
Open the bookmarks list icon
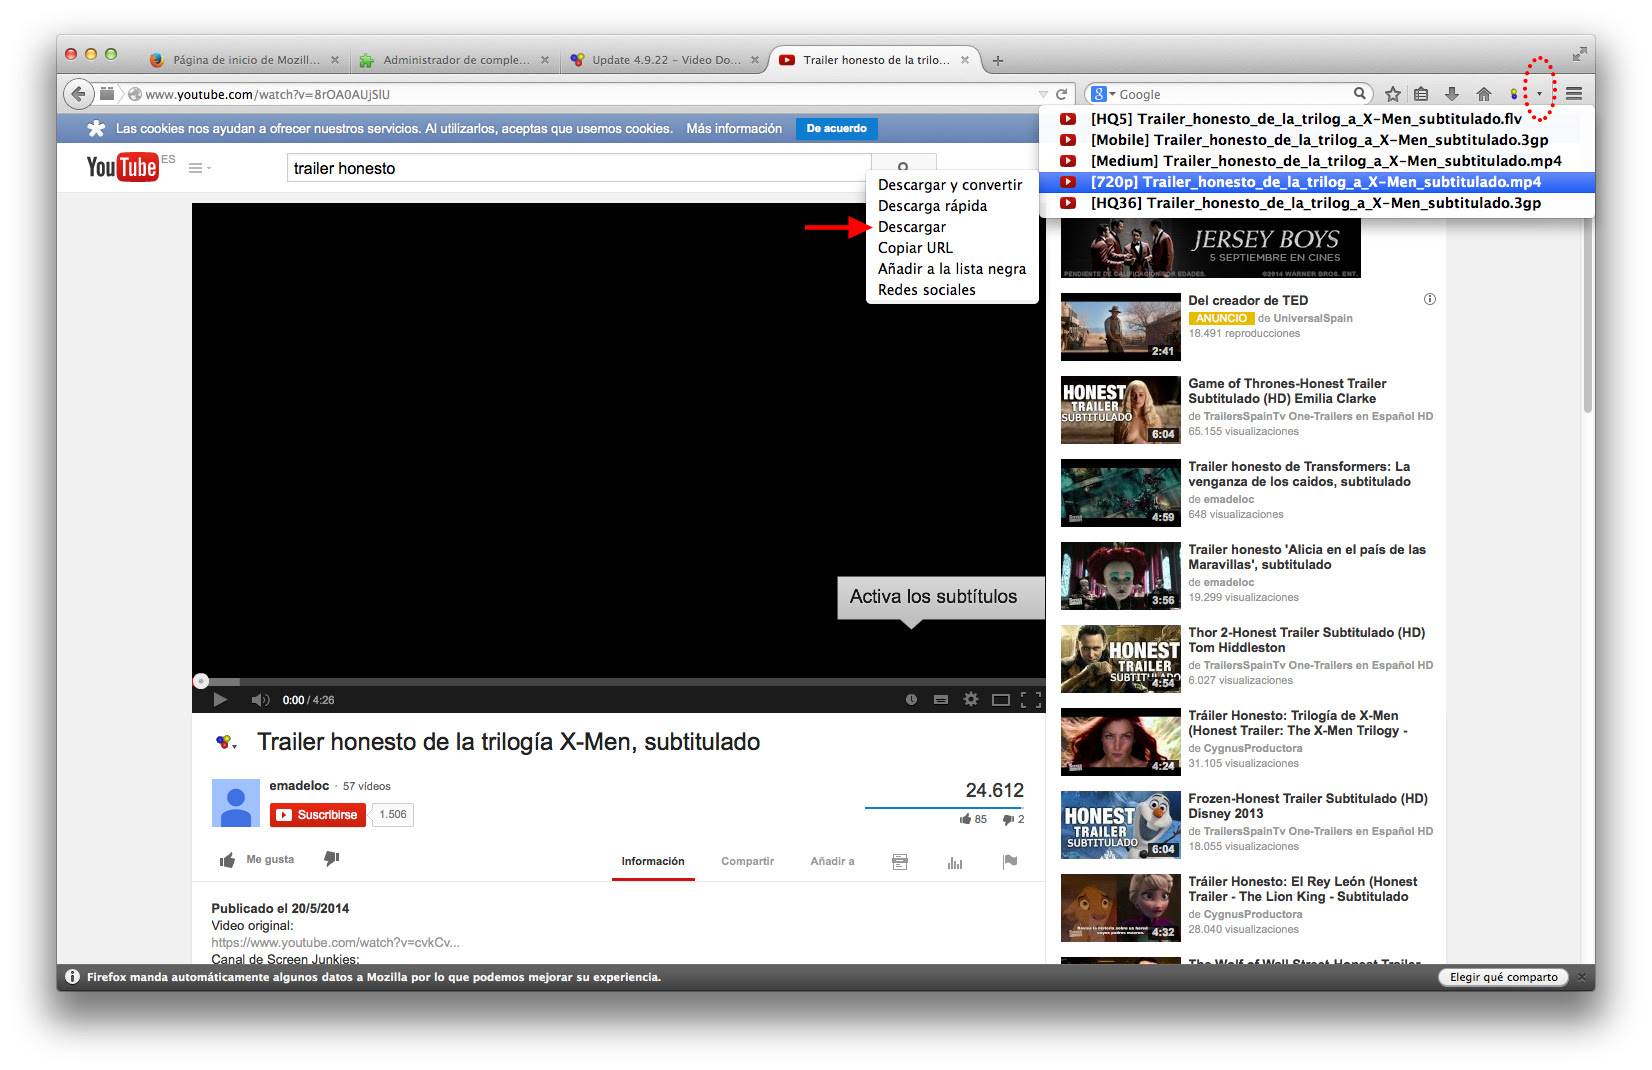click(1421, 94)
